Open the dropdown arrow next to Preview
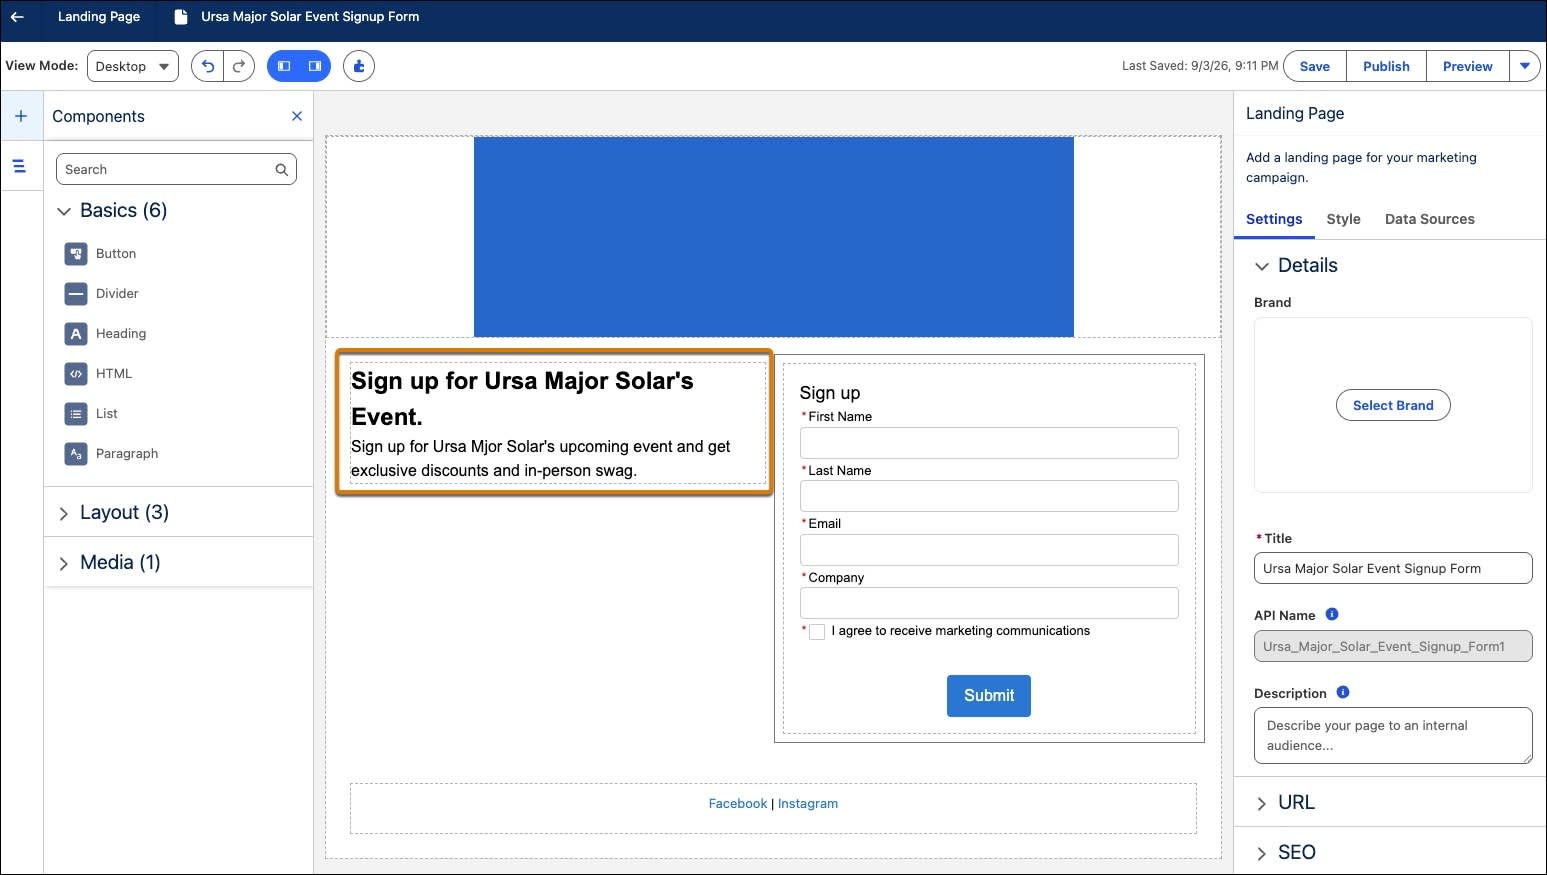 tap(1525, 66)
